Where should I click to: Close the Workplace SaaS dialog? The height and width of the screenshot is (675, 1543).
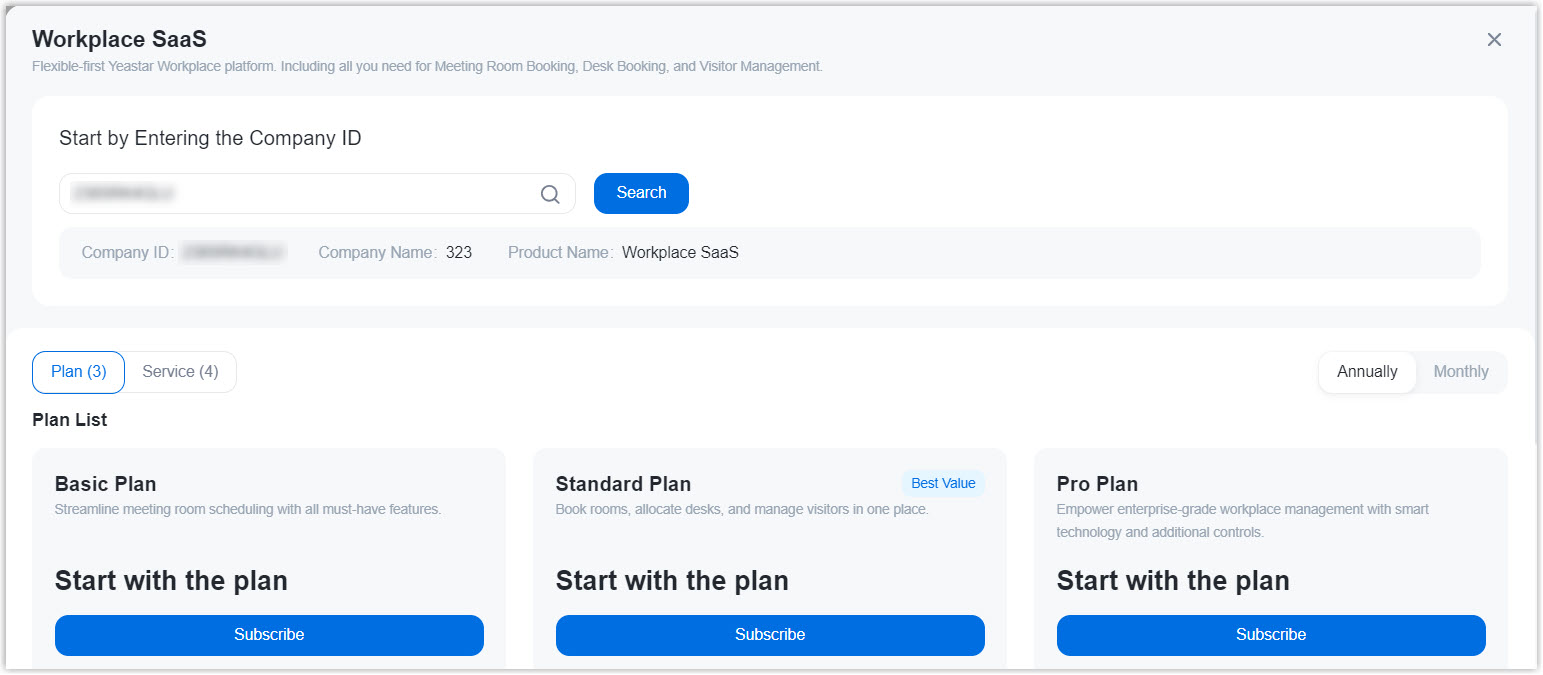tap(1494, 40)
